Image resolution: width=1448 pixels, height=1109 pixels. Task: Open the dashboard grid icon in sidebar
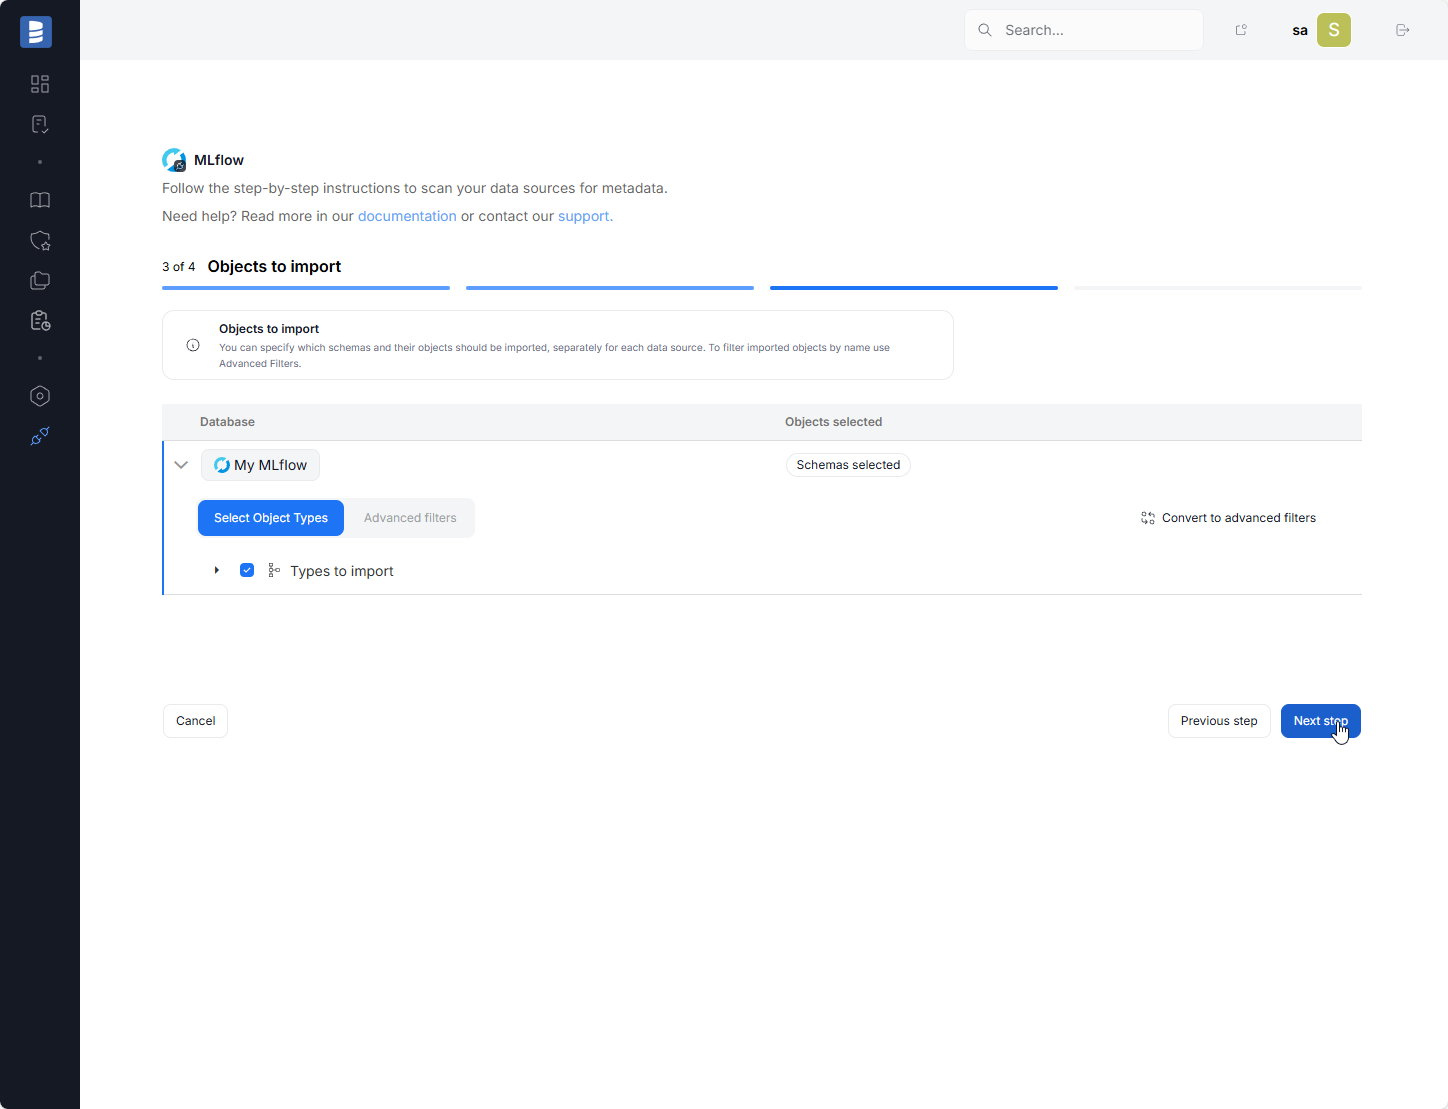tap(40, 84)
